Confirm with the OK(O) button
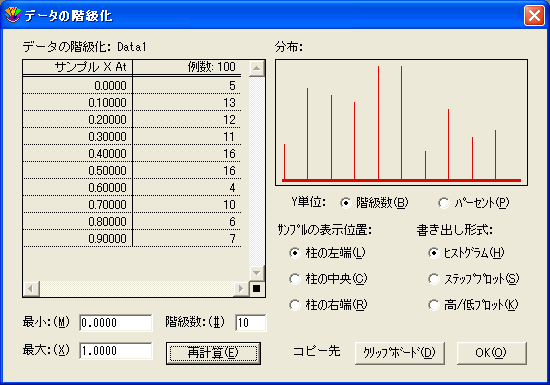Viewport: 550px width, 385px height. click(491, 353)
